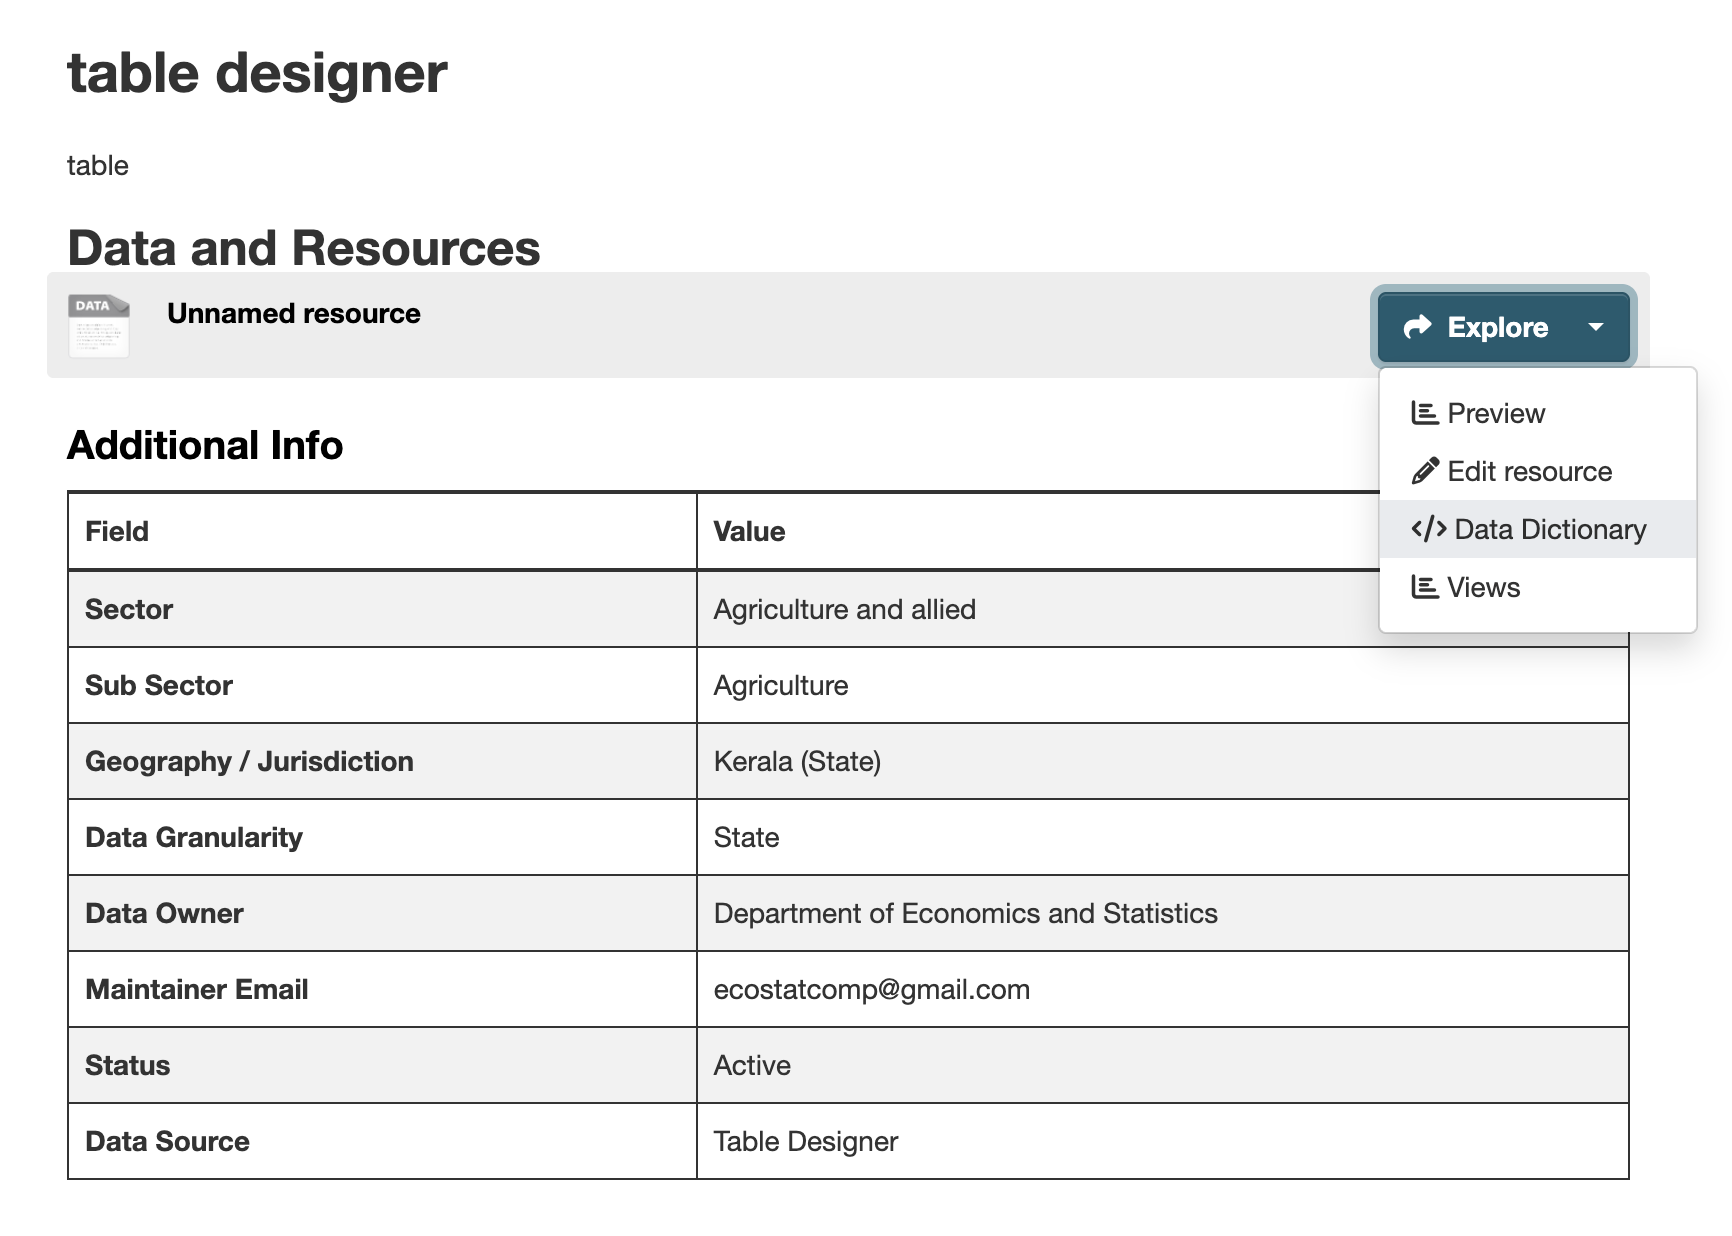The image size is (1732, 1236).
Task: Click the Maintainer Email field cell
Action: (382, 989)
